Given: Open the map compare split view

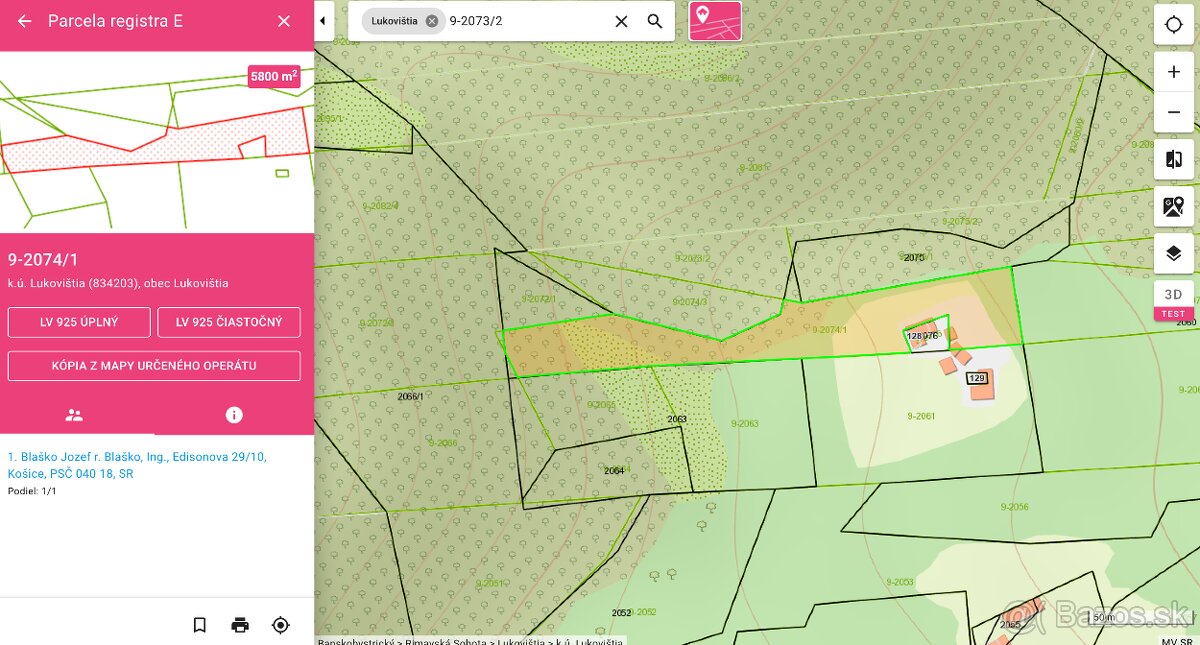Looking at the screenshot, I should [x=1174, y=160].
